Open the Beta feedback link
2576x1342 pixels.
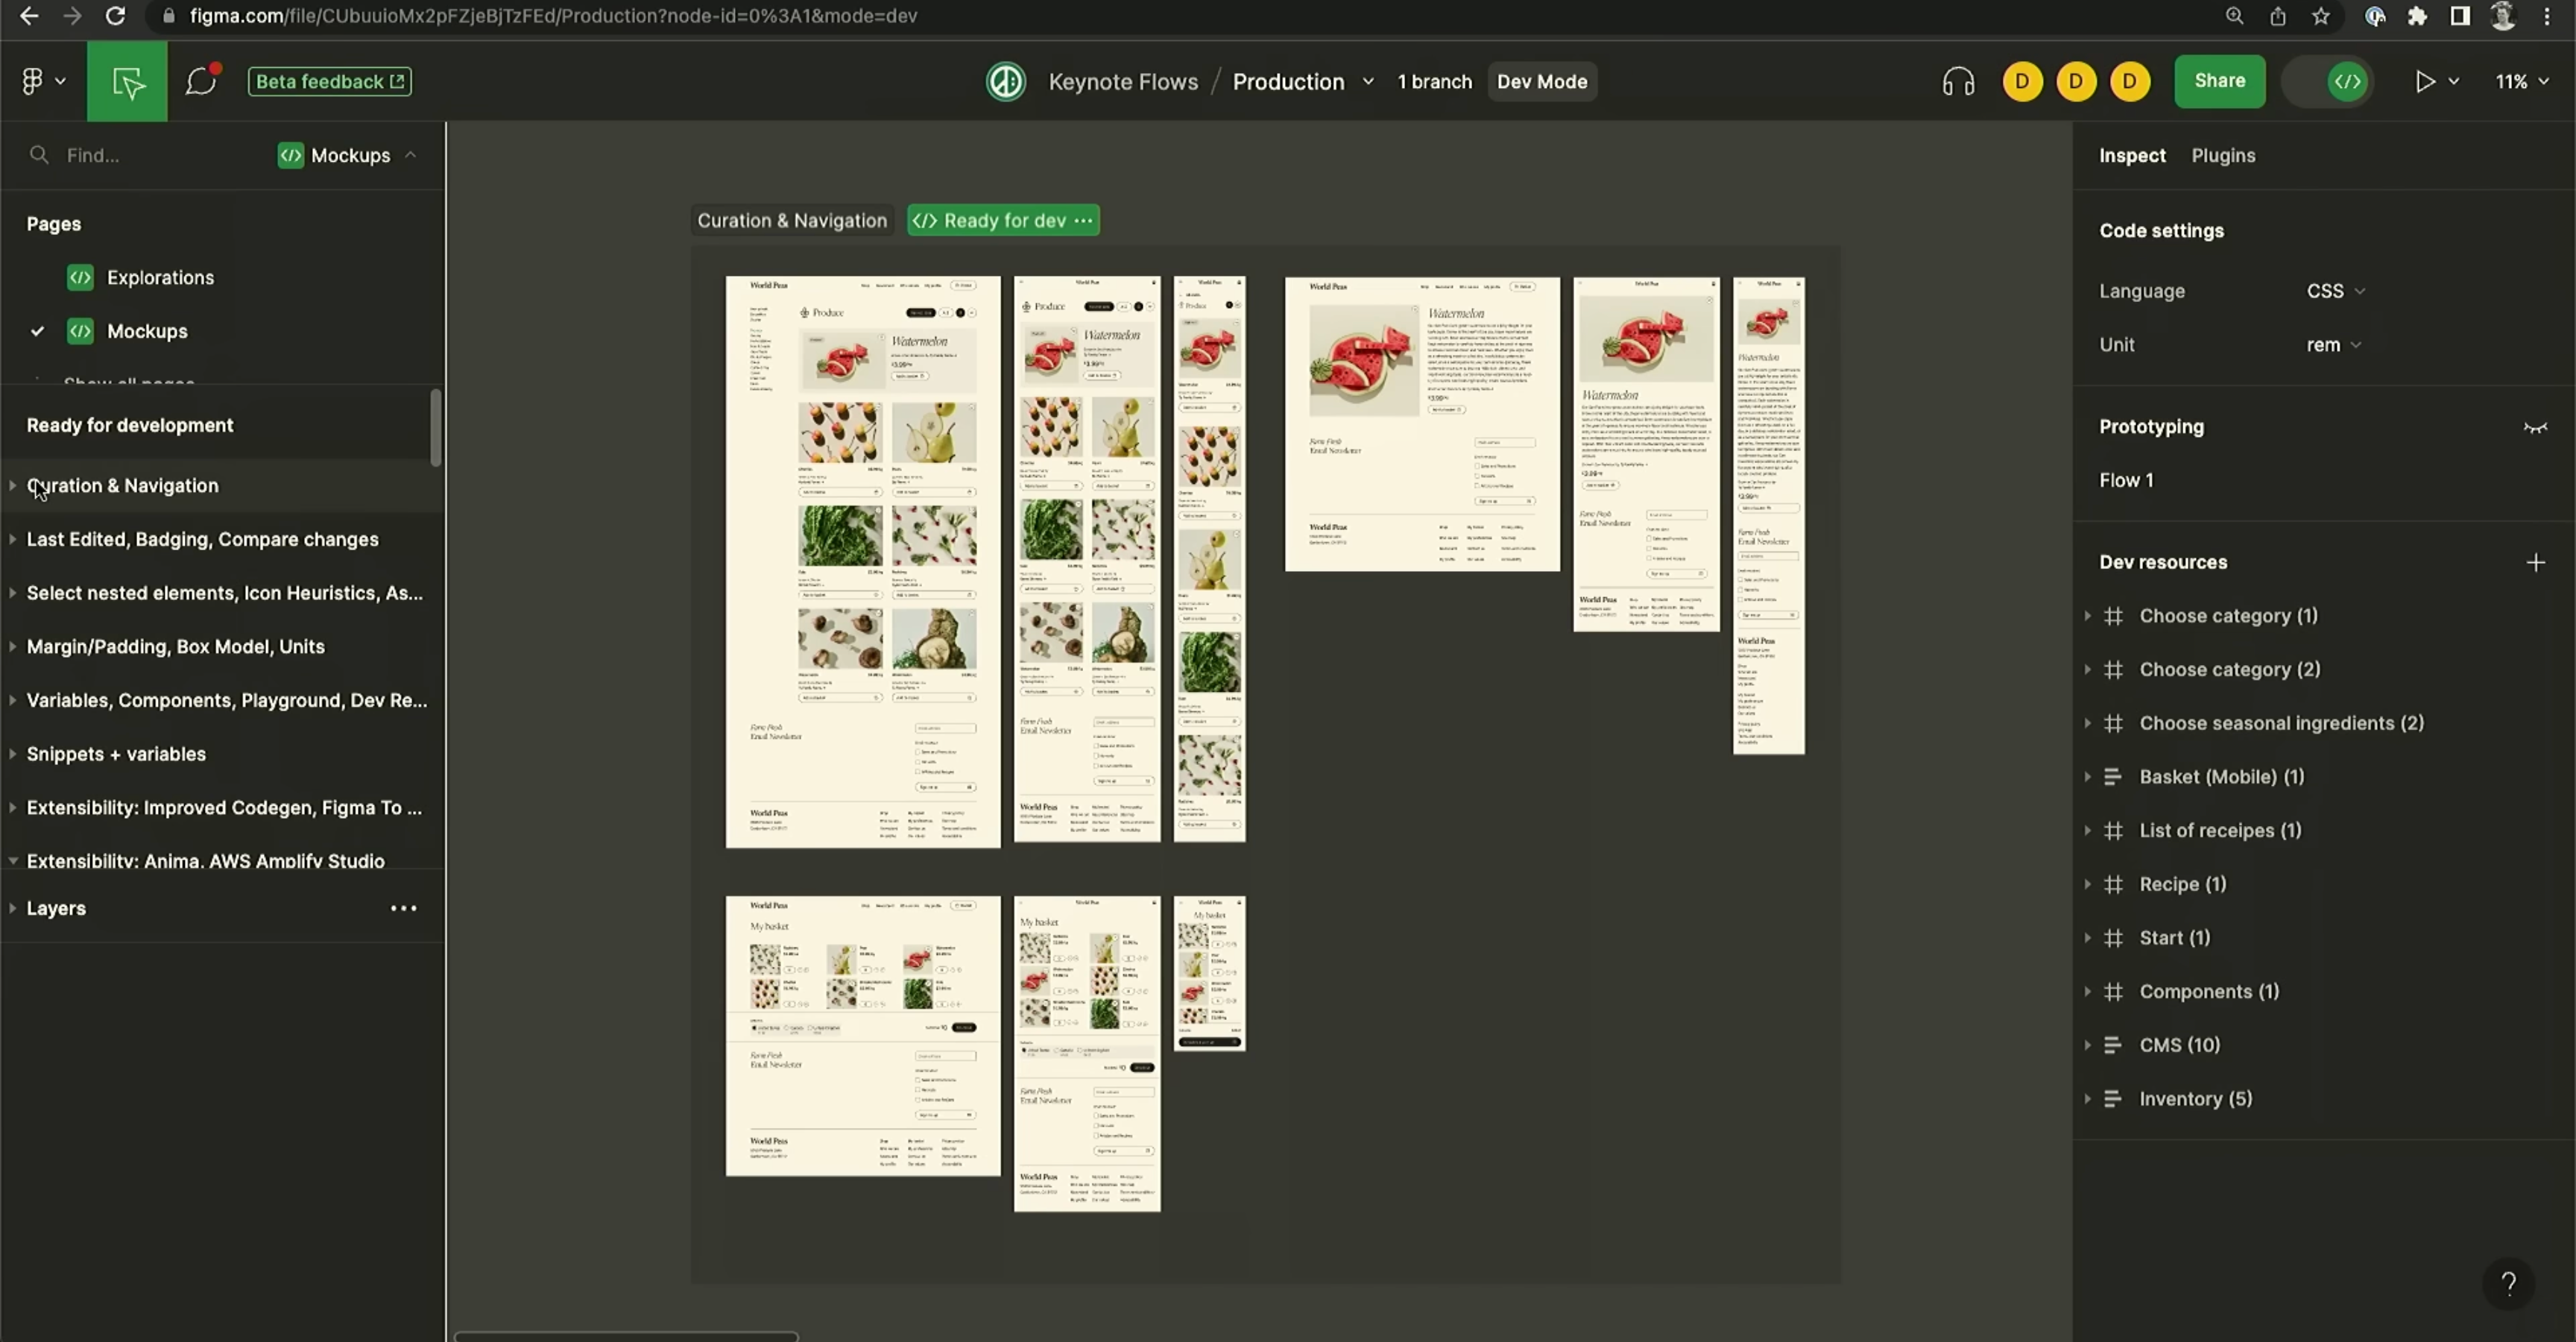click(329, 81)
